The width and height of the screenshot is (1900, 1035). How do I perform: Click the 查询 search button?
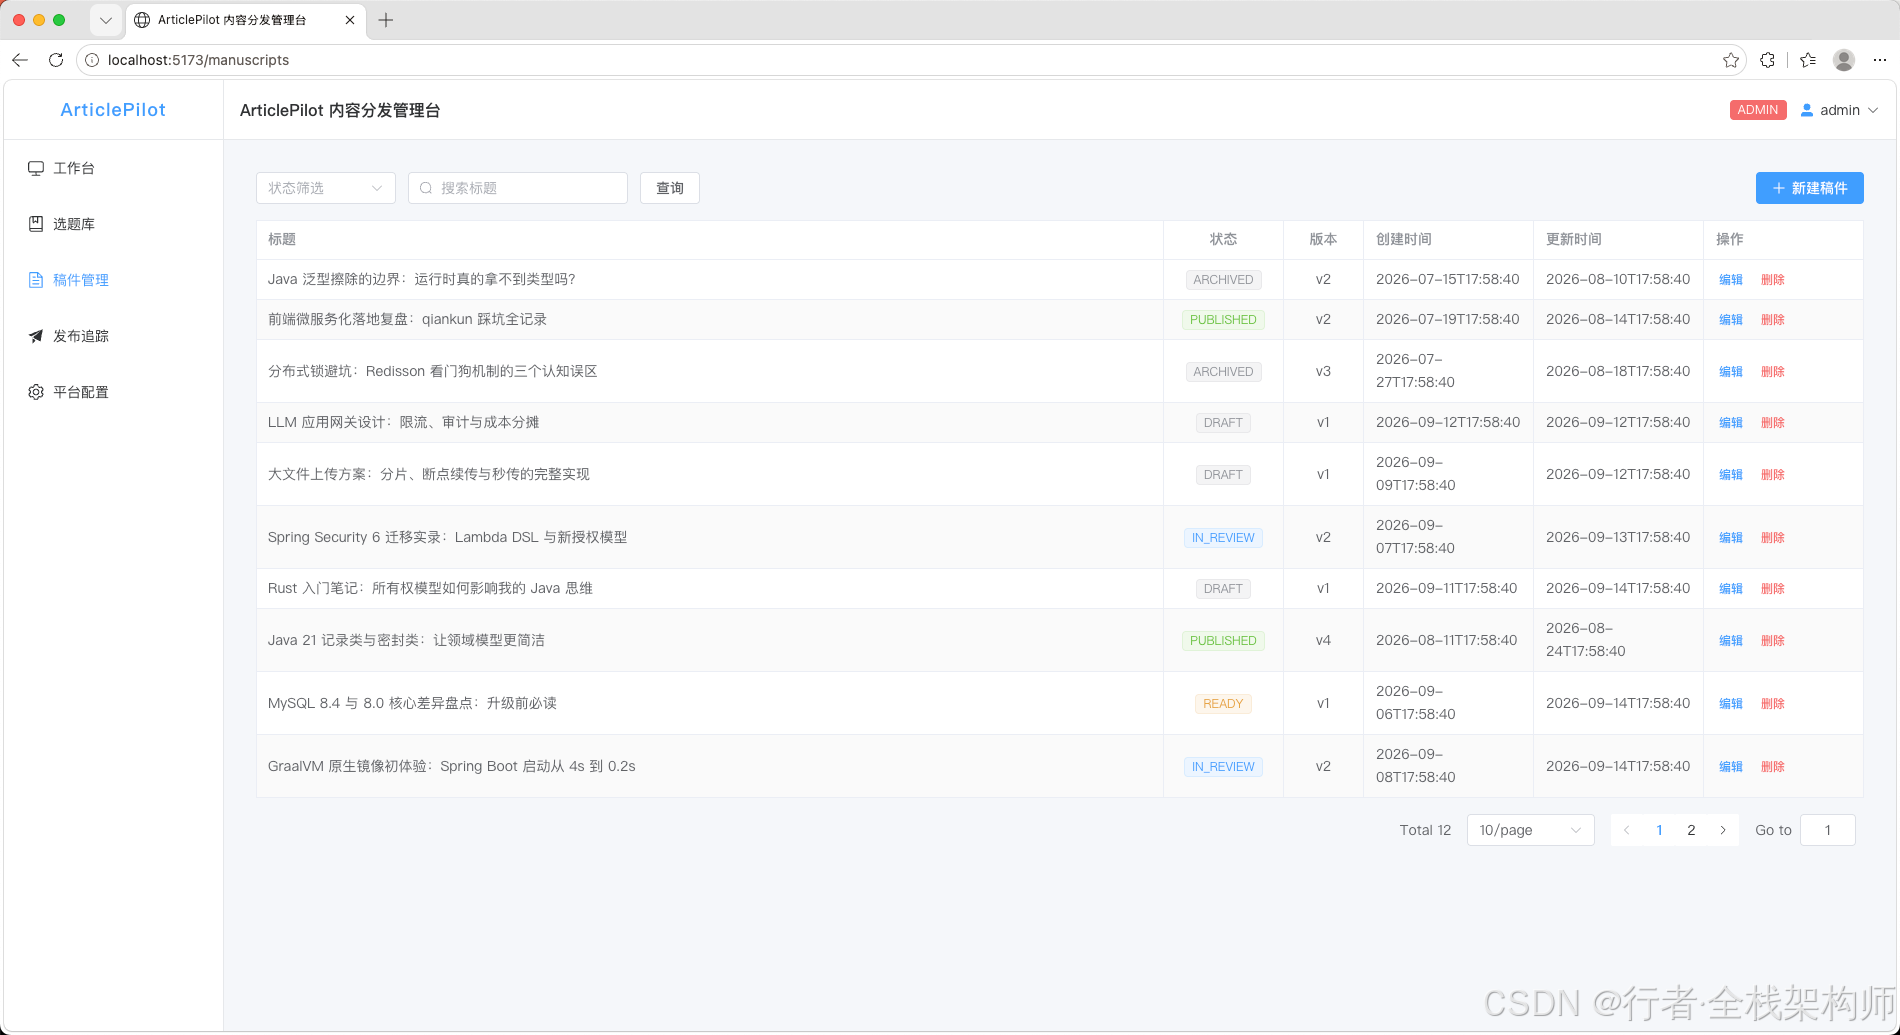670,188
